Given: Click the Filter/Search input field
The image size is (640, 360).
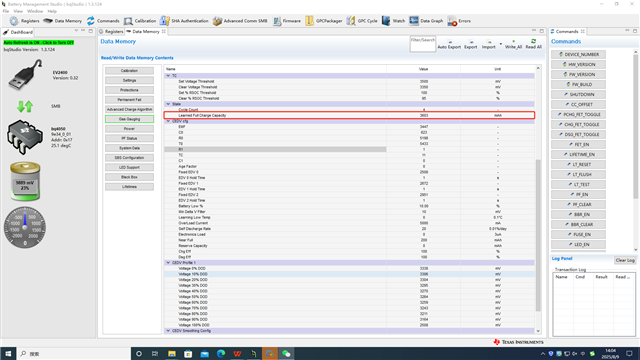Looking at the screenshot, I should point(423,44).
